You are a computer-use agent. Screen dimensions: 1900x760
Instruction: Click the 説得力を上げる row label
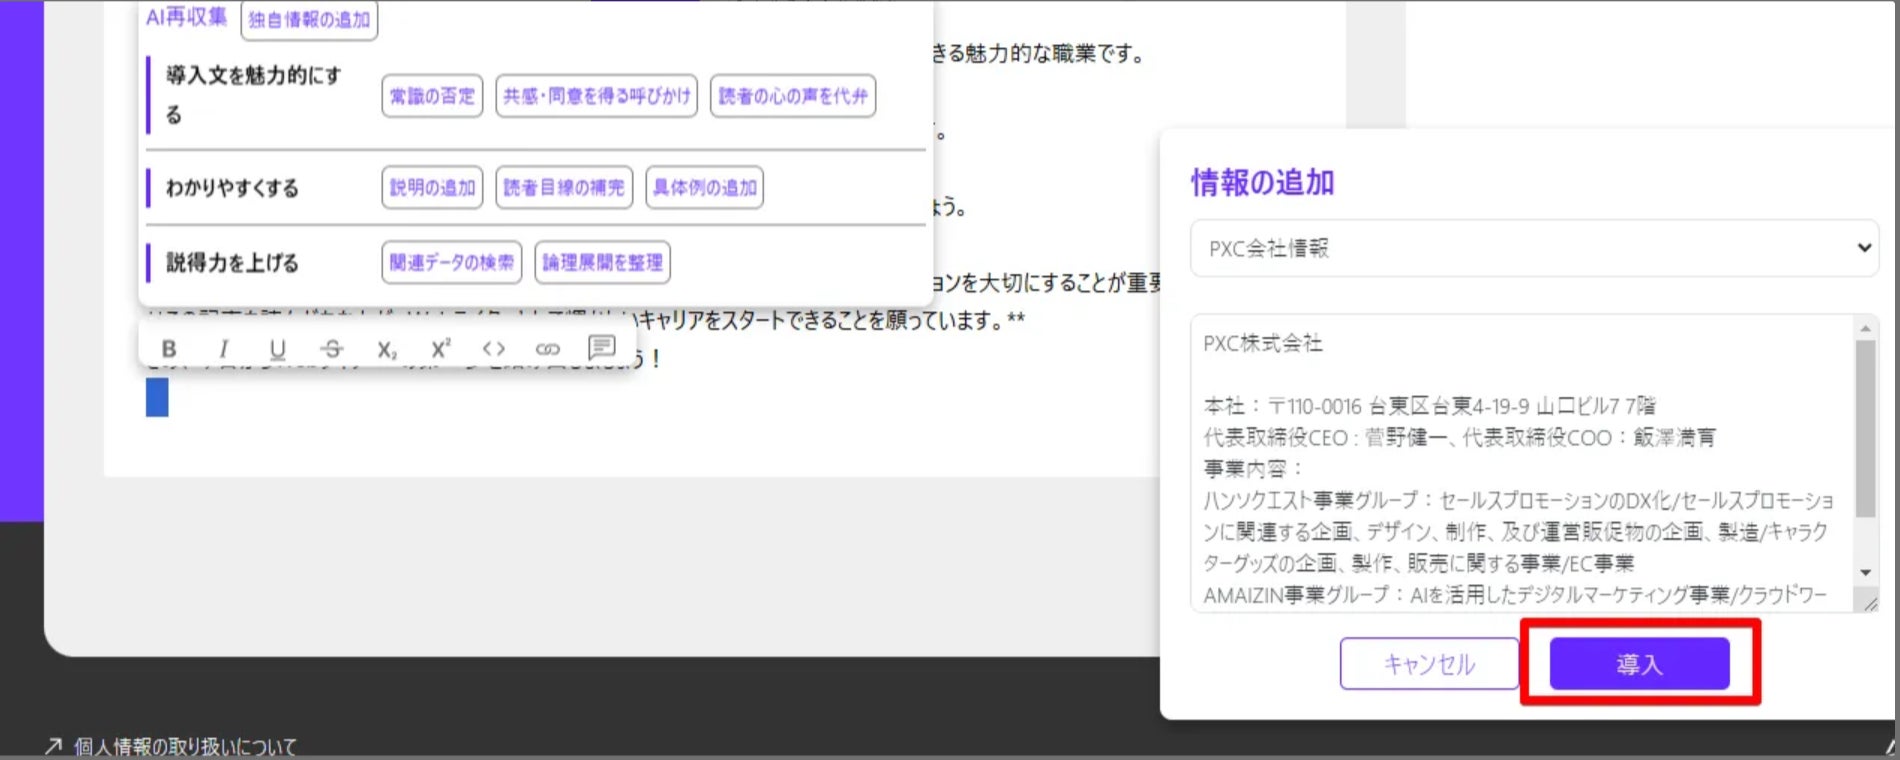232,263
